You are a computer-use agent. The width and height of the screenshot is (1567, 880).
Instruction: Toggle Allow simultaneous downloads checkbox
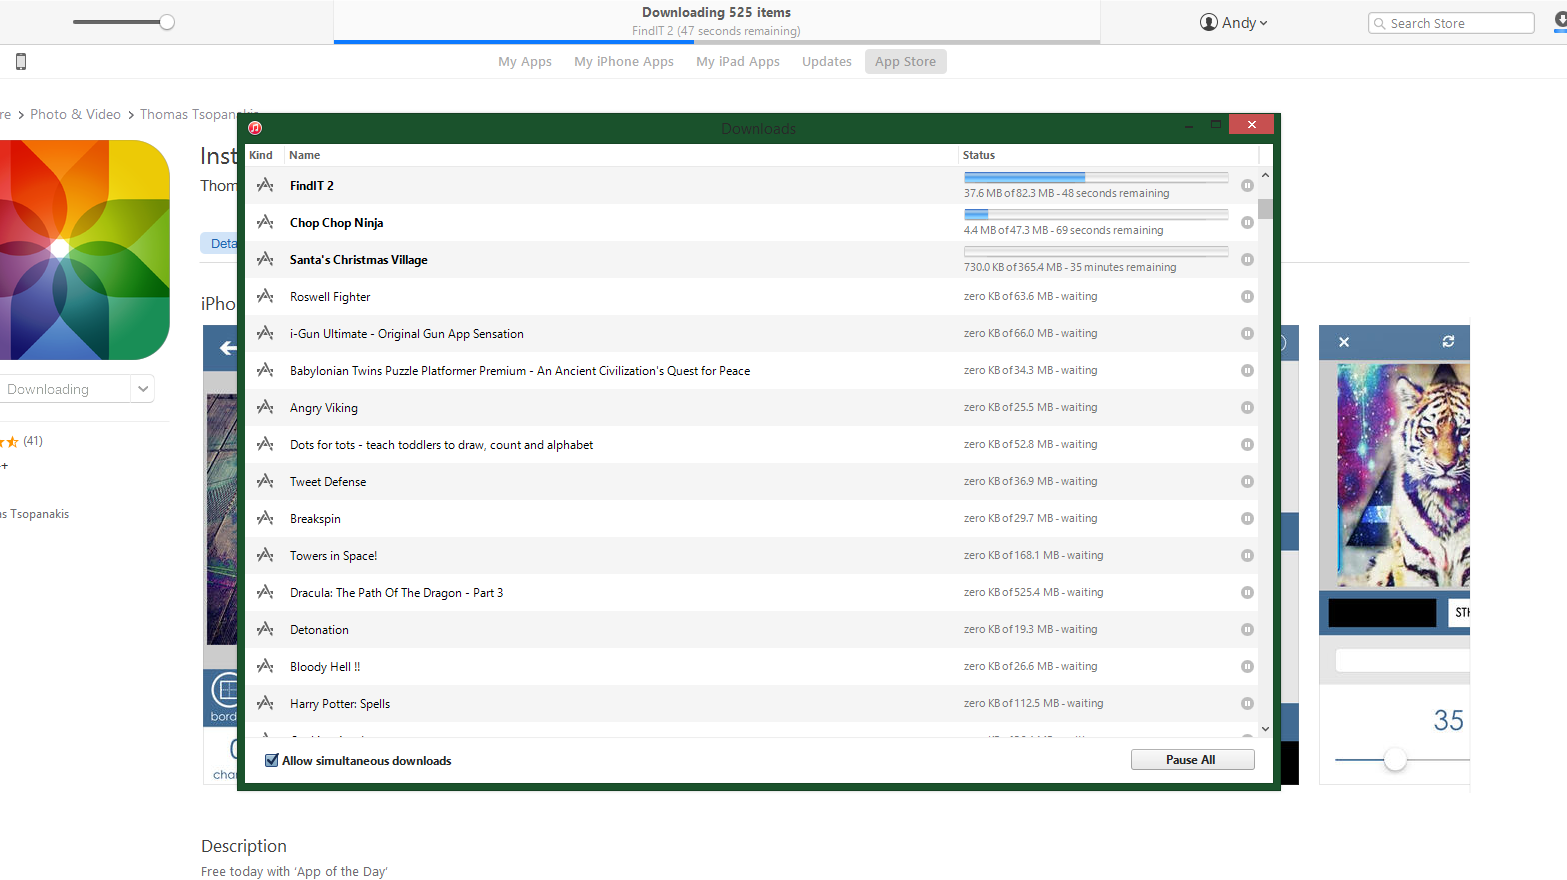click(x=271, y=760)
